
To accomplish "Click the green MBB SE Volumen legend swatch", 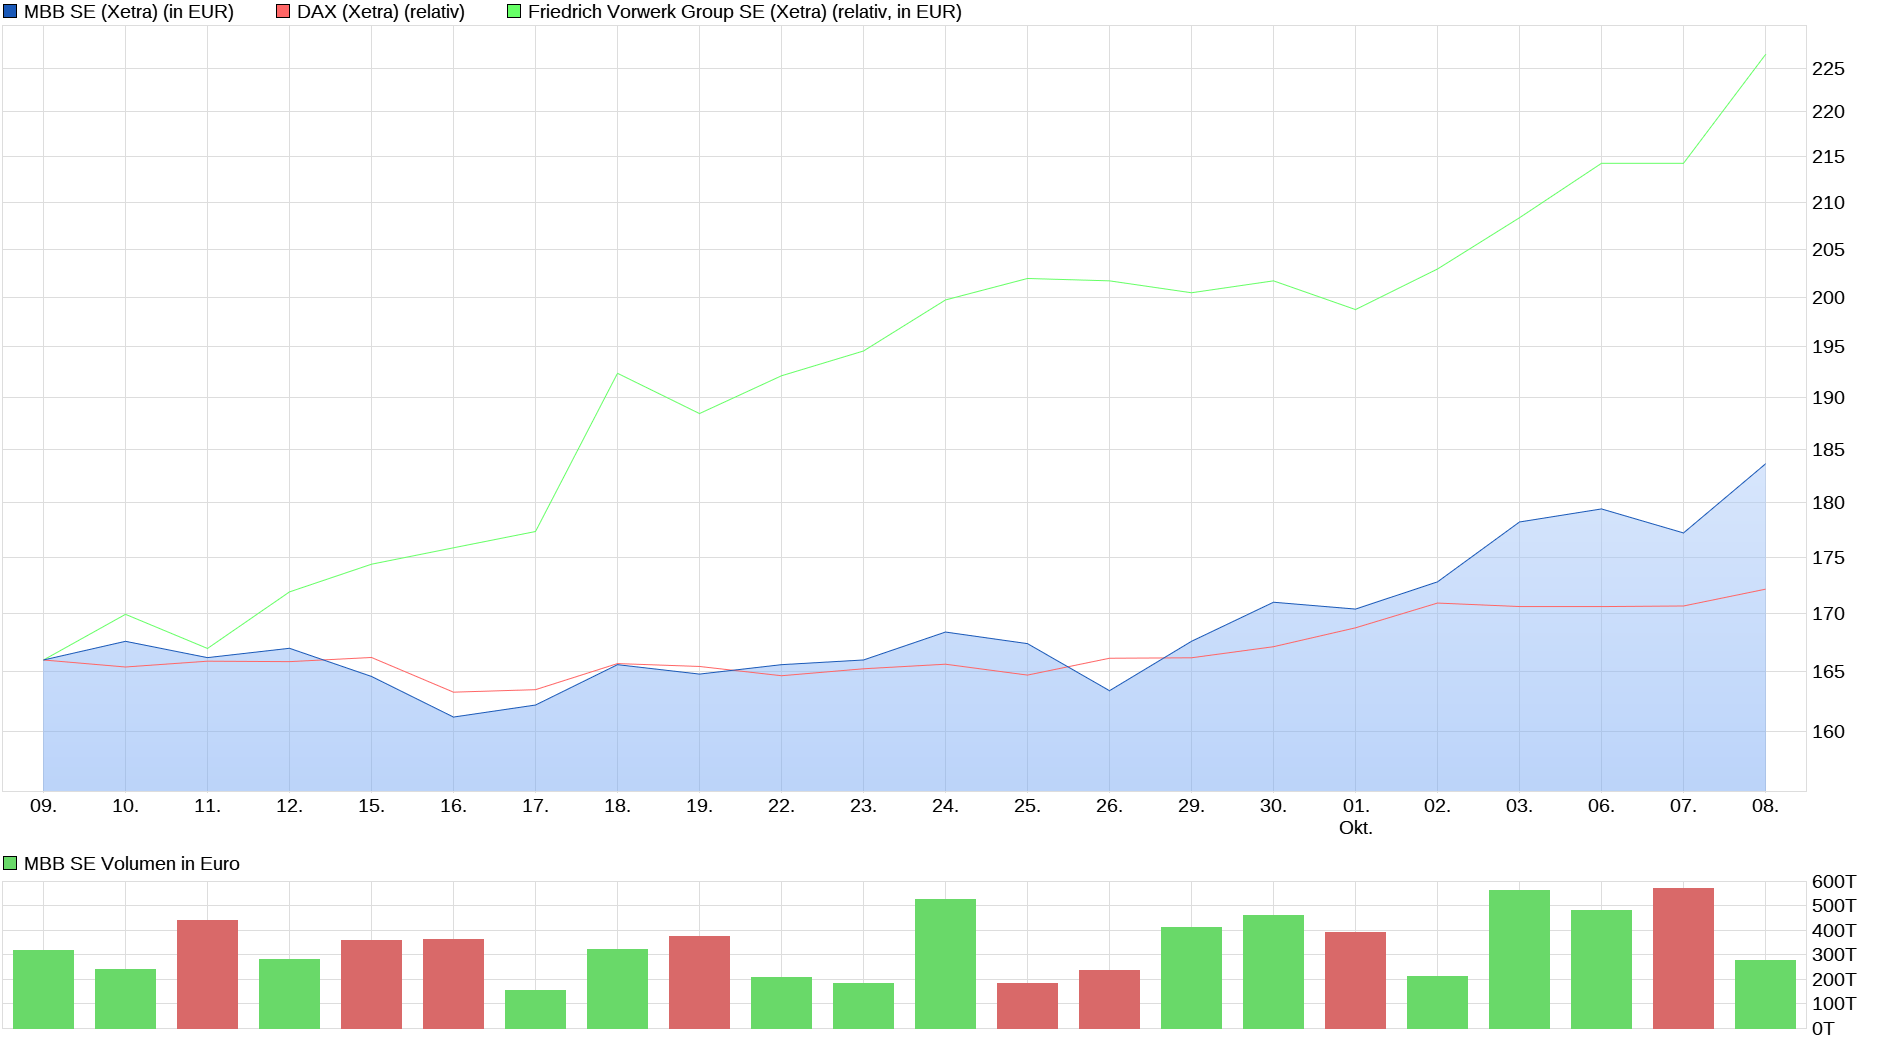I will 10,863.
